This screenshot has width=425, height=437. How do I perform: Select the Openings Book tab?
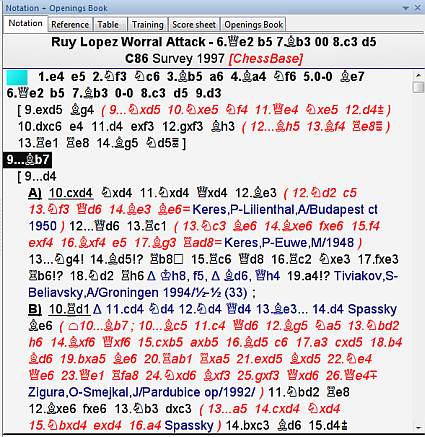click(x=254, y=25)
